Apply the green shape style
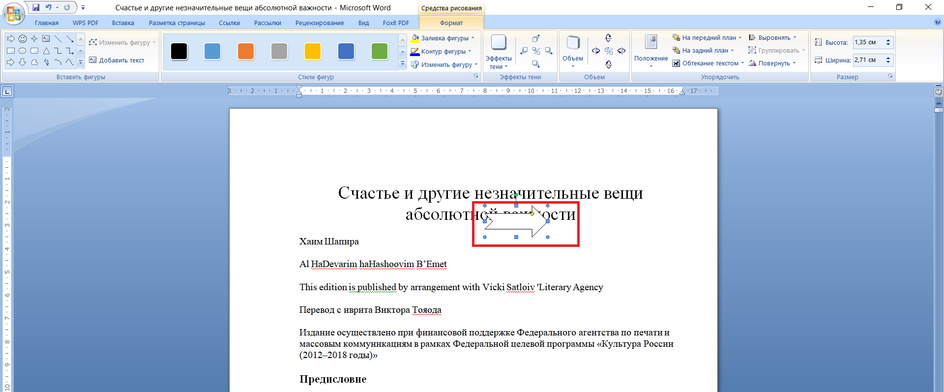The image size is (944, 392). 379,52
